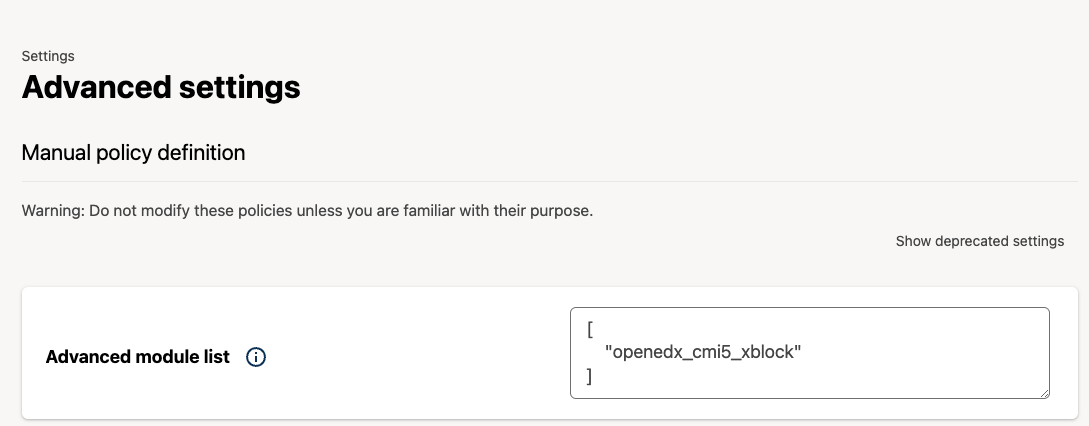Click the policy warning message text
1089x426 pixels.
coord(307,211)
